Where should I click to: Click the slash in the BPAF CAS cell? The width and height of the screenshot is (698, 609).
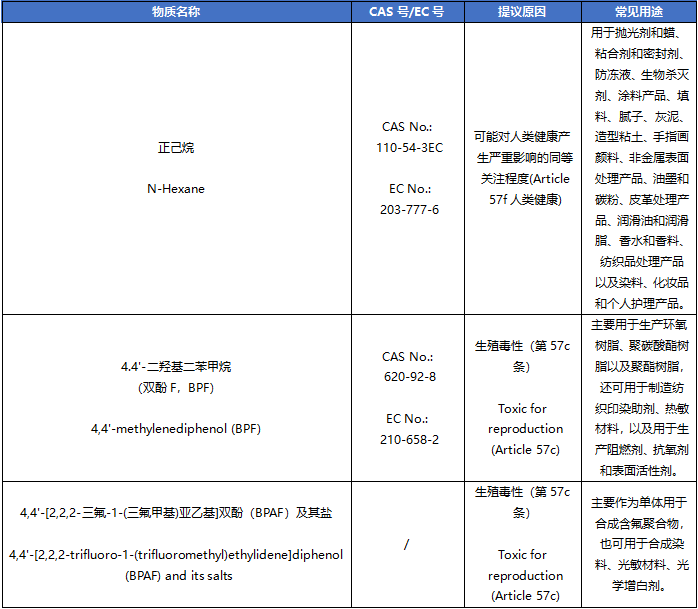406,544
